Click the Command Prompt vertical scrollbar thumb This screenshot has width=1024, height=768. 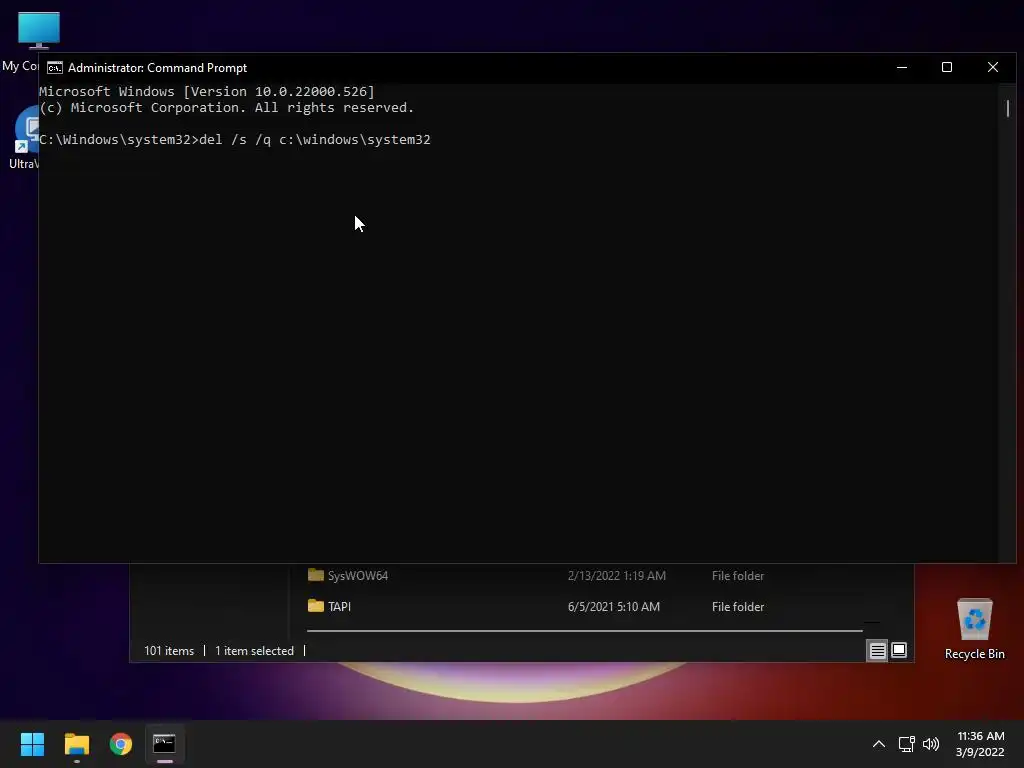click(1008, 108)
